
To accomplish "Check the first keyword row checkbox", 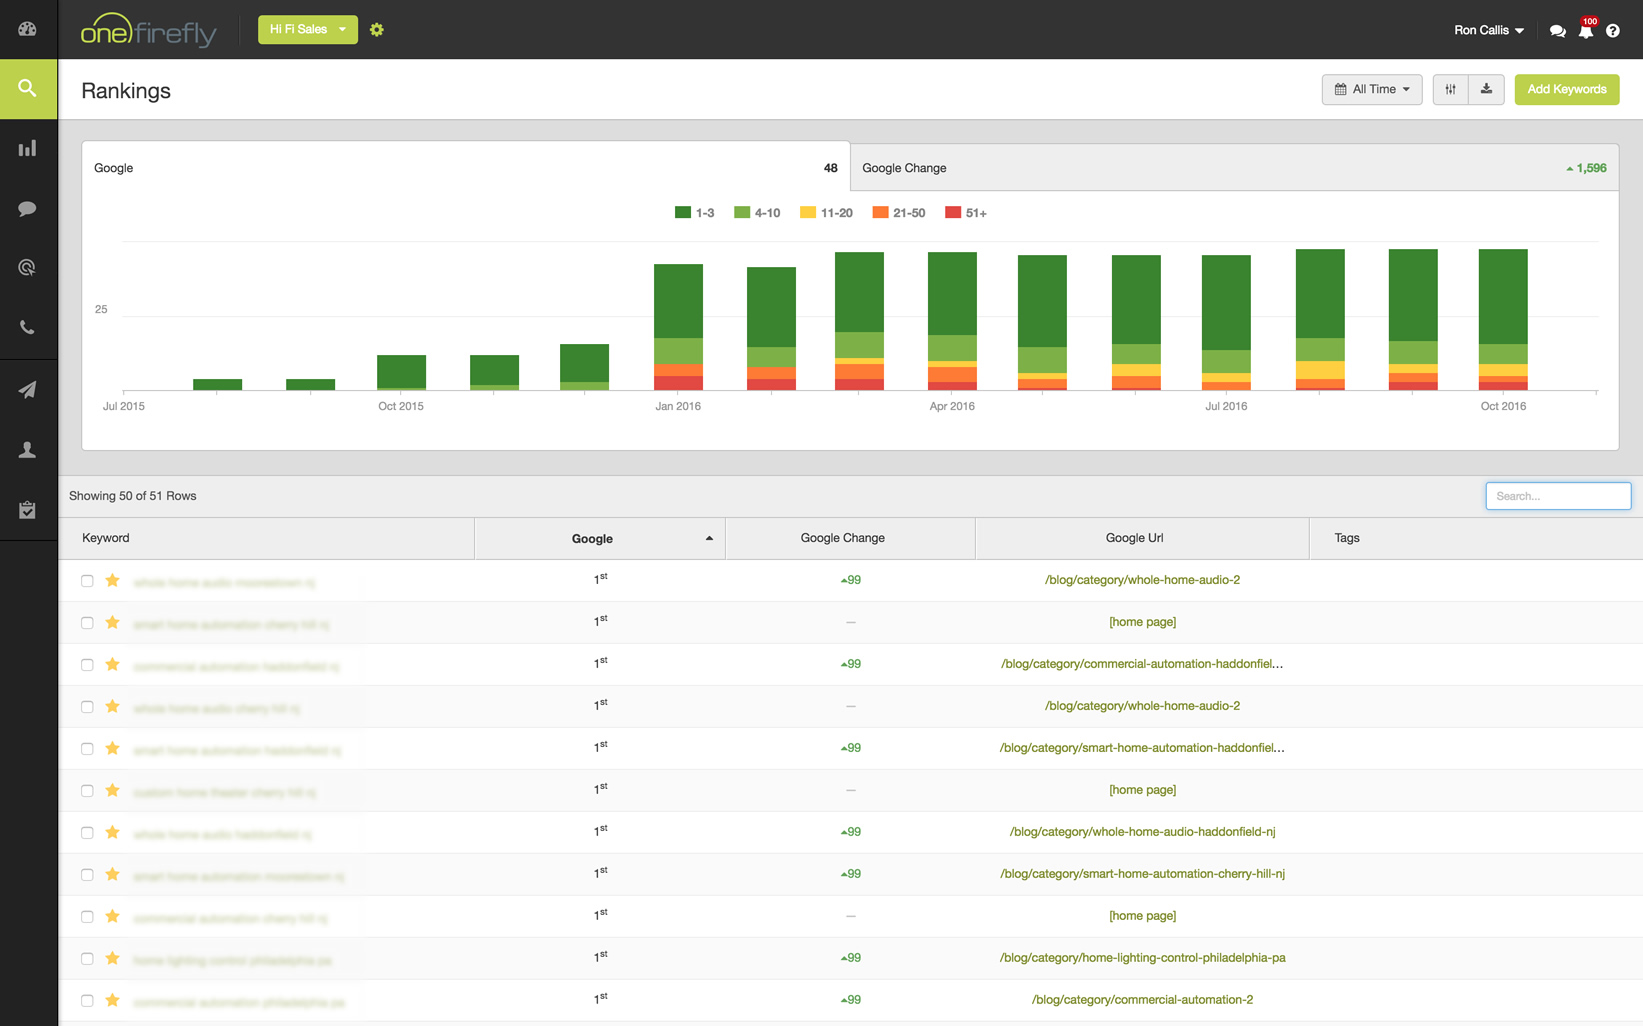I will 88,581.
